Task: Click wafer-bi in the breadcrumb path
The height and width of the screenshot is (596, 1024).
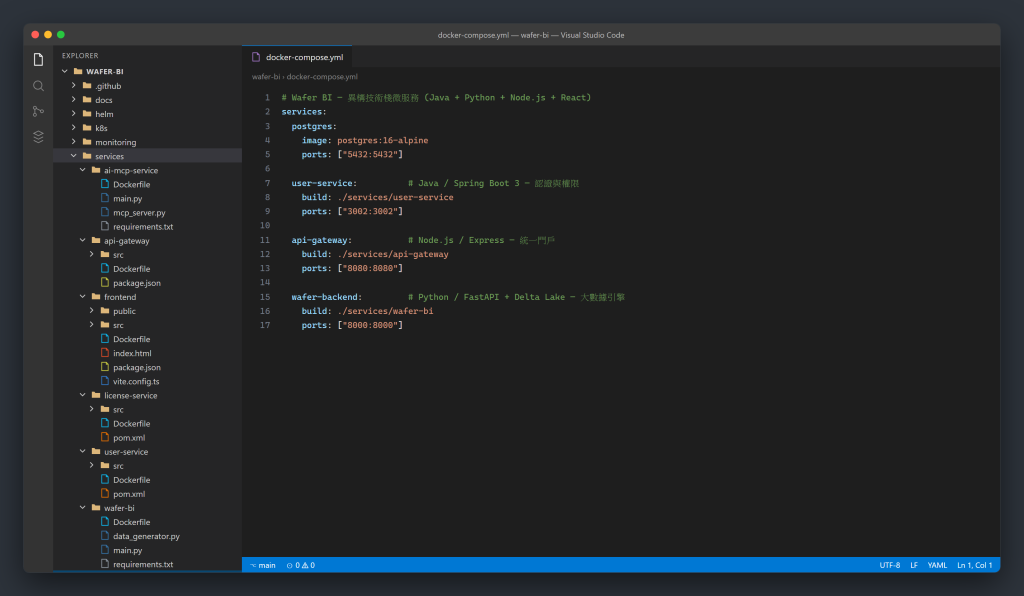Action: [266, 77]
